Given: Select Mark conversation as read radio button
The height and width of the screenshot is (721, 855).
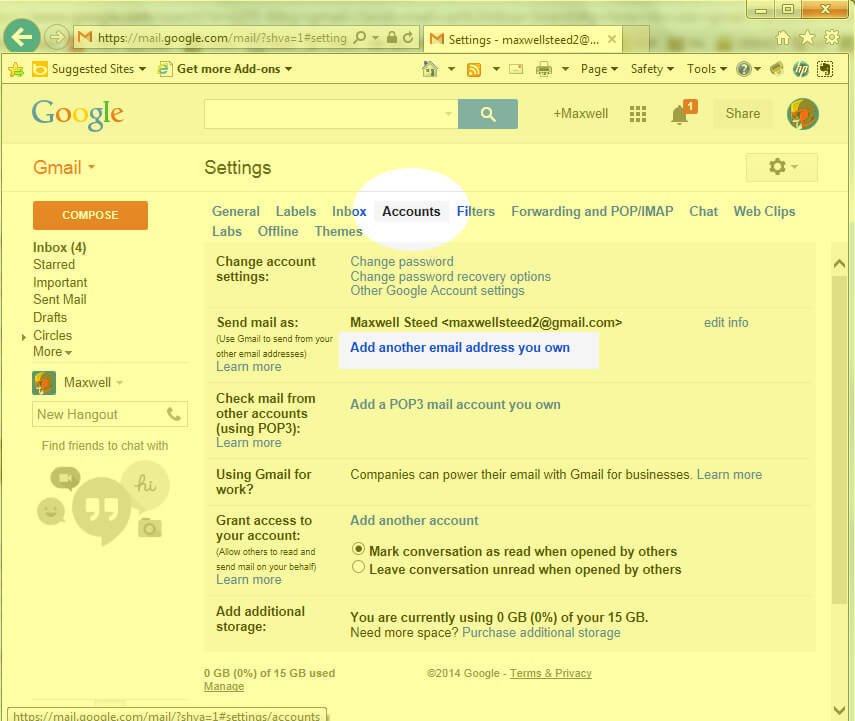Looking at the screenshot, I should (x=358, y=549).
